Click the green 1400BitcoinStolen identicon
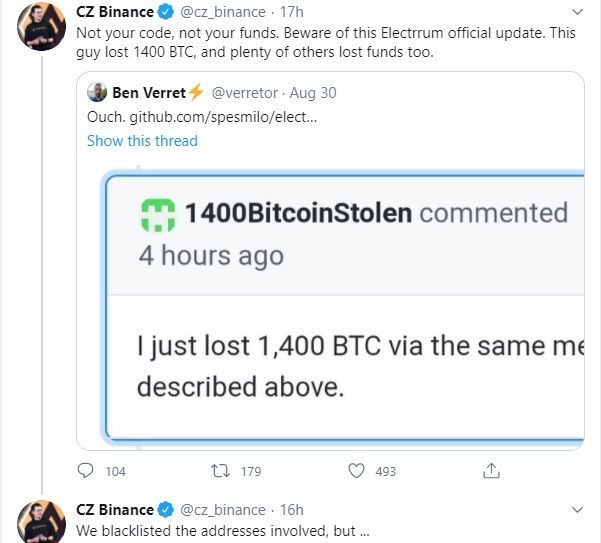The width and height of the screenshot is (601, 543). [x=158, y=215]
